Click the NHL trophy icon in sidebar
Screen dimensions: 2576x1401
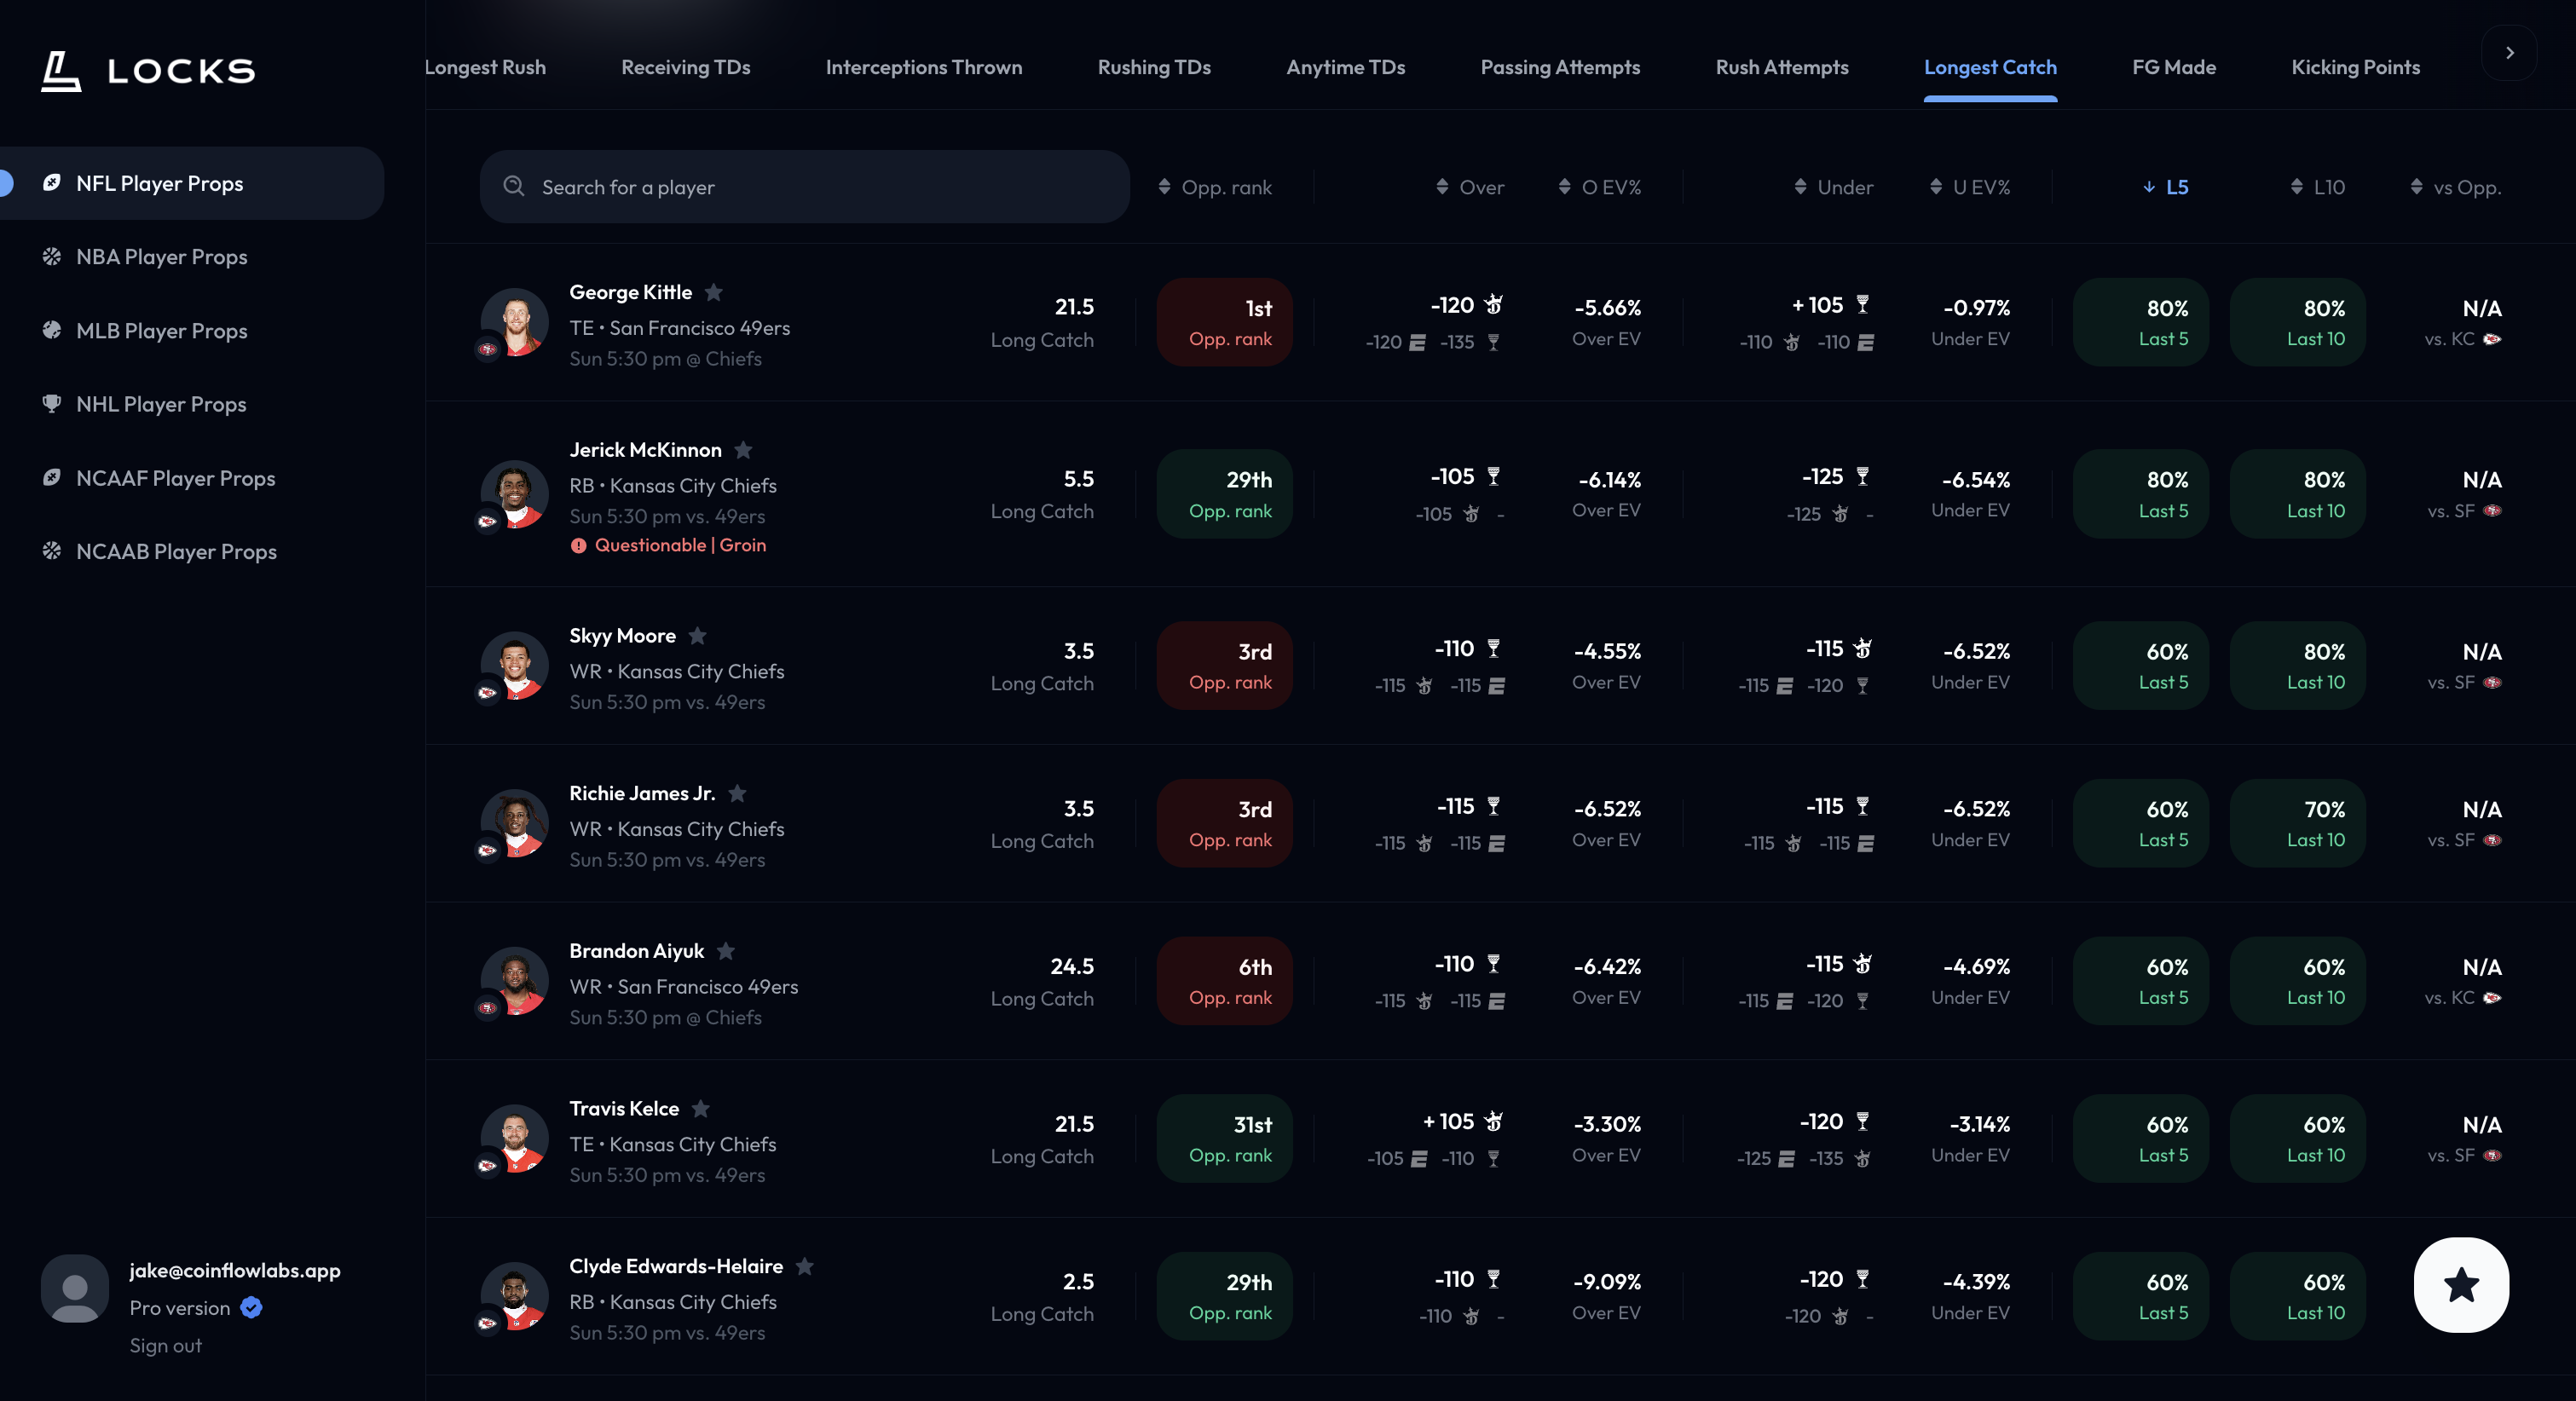[51, 404]
